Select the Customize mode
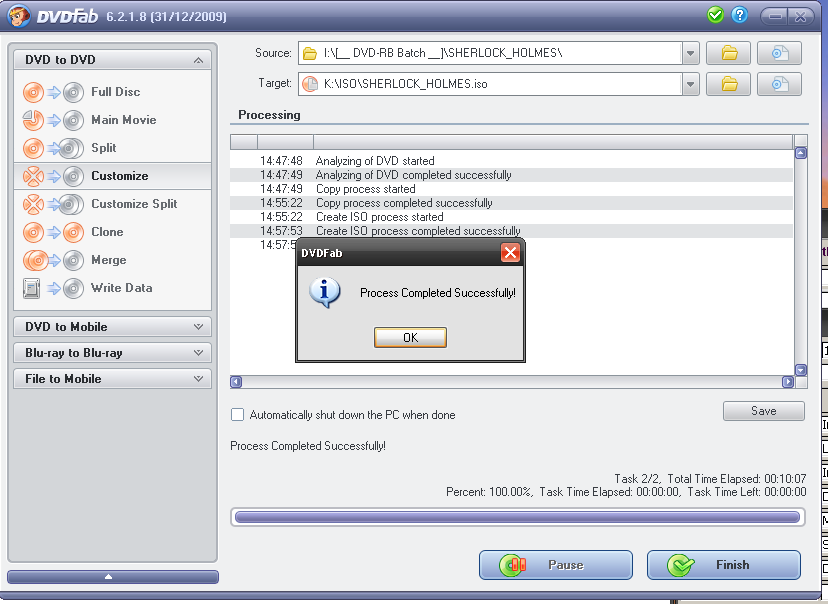The height and width of the screenshot is (604, 828). pyautogui.click(x=112, y=176)
